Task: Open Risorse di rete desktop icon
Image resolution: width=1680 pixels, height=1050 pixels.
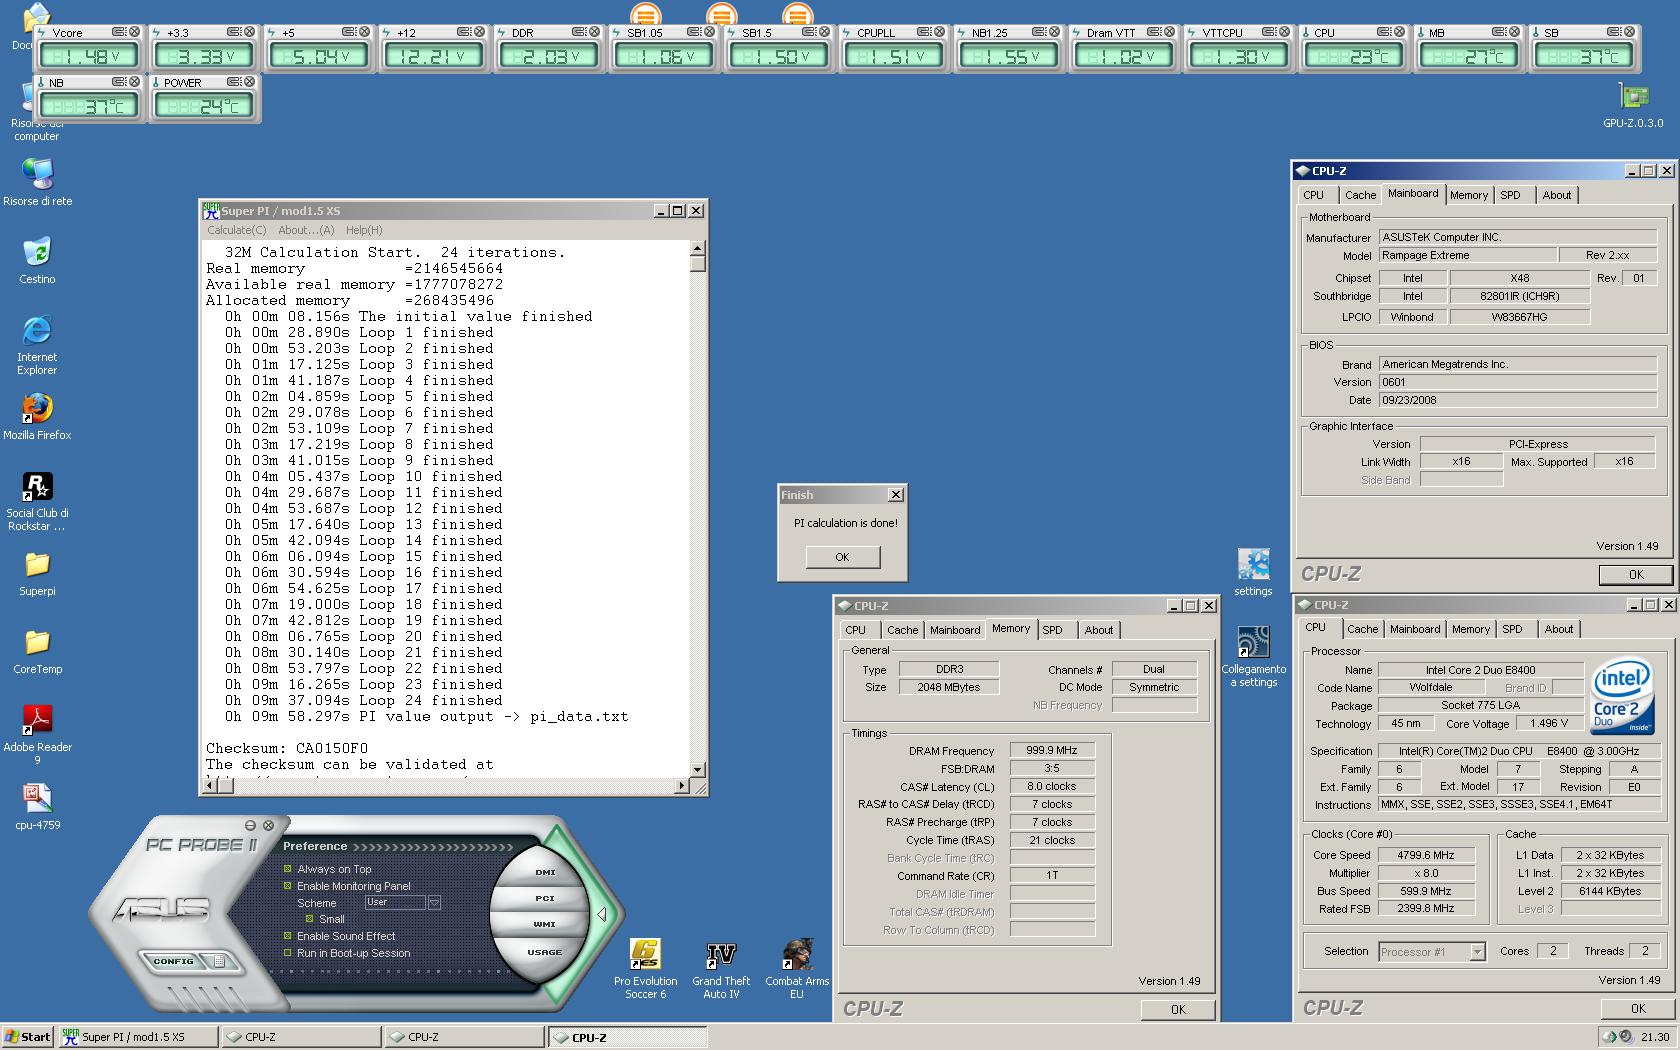Action: (37, 180)
